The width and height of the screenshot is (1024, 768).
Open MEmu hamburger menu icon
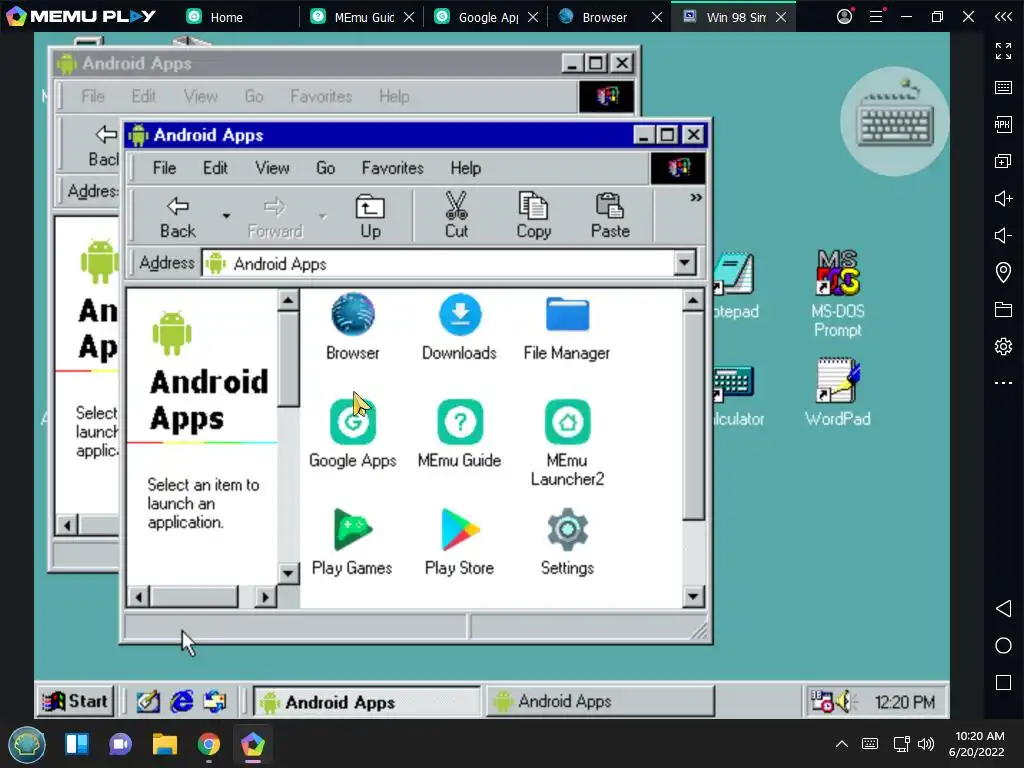click(876, 16)
